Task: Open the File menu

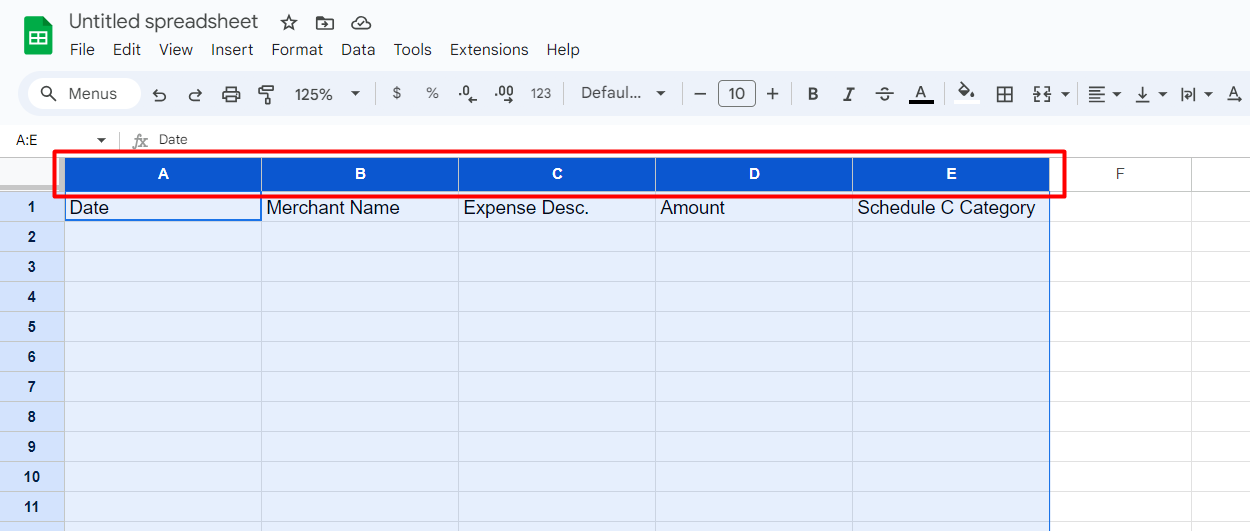Action: point(82,49)
